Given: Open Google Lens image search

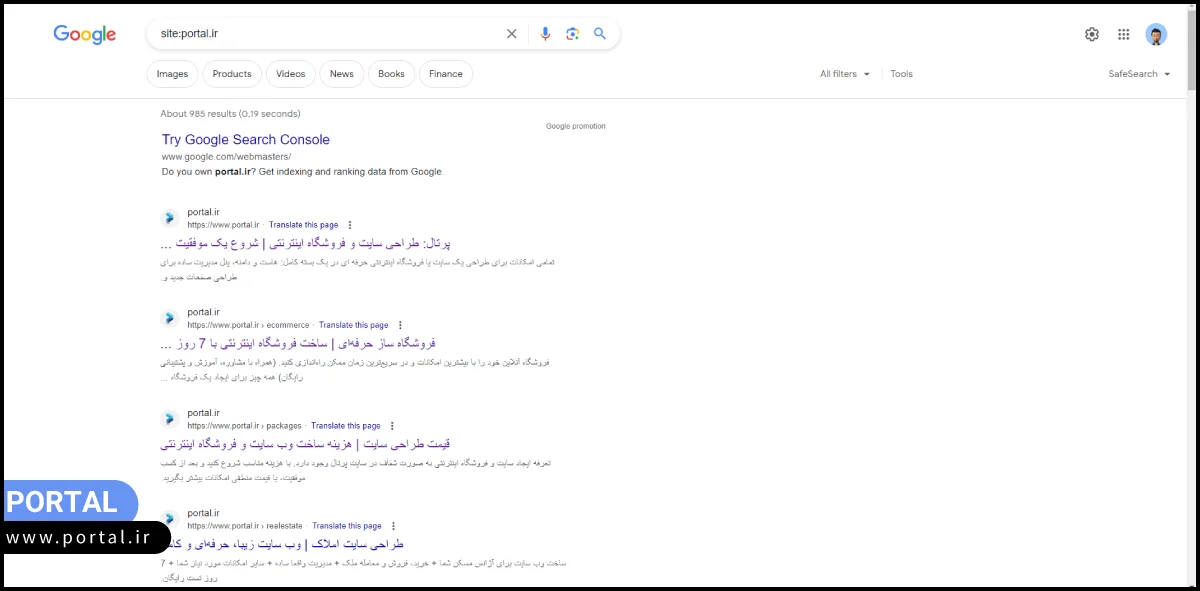Looking at the screenshot, I should click(572, 33).
